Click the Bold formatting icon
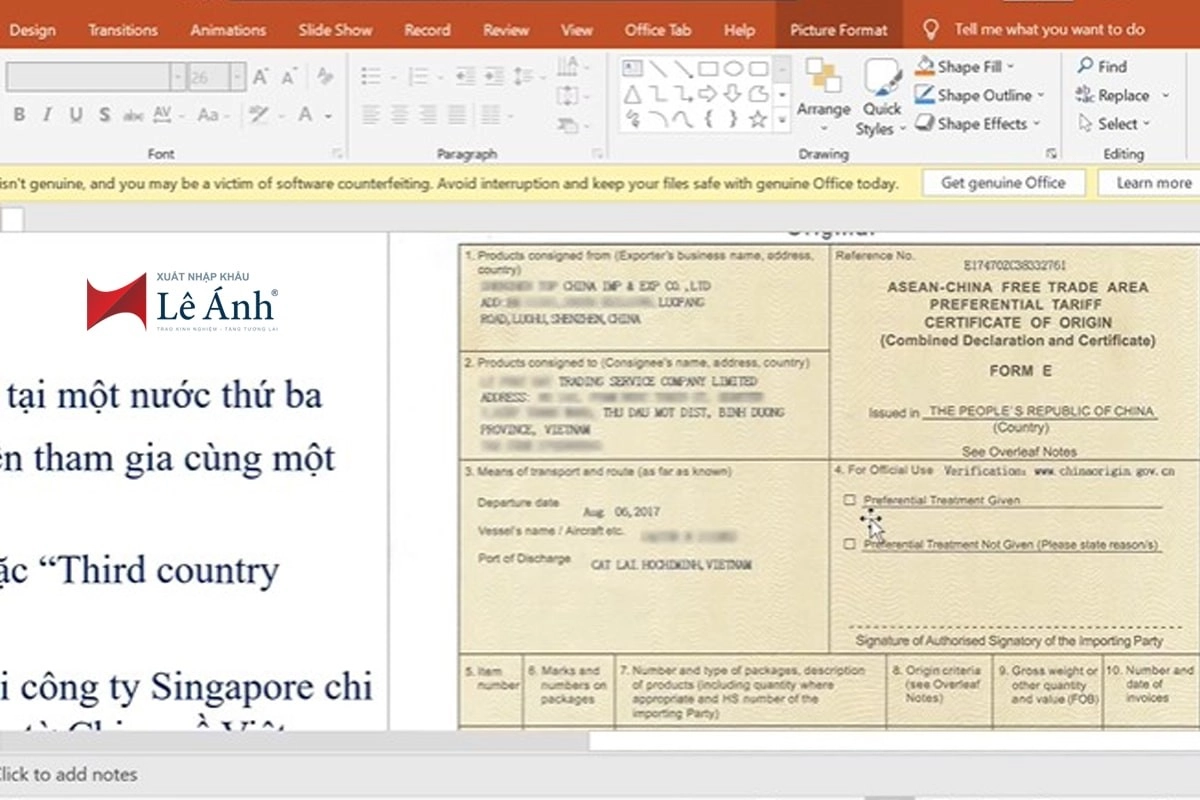This screenshot has height=800, width=1200. coord(18,115)
